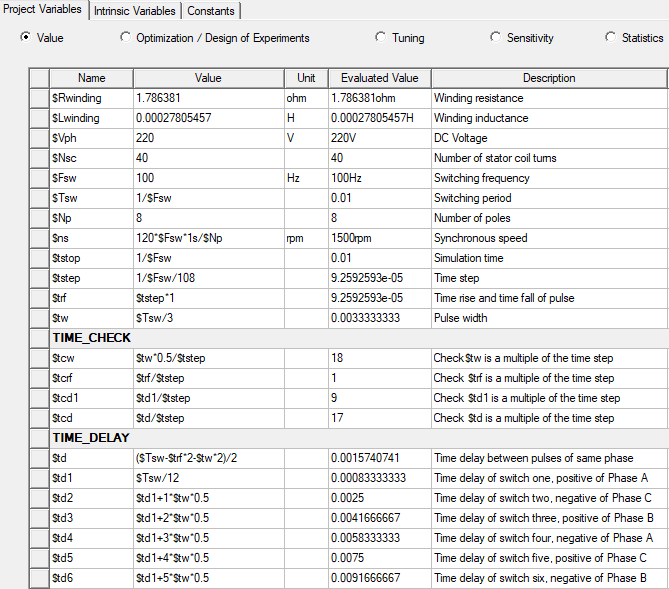669x589 pixels.
Task: Click the Name column header
Action: pos(91,78)
